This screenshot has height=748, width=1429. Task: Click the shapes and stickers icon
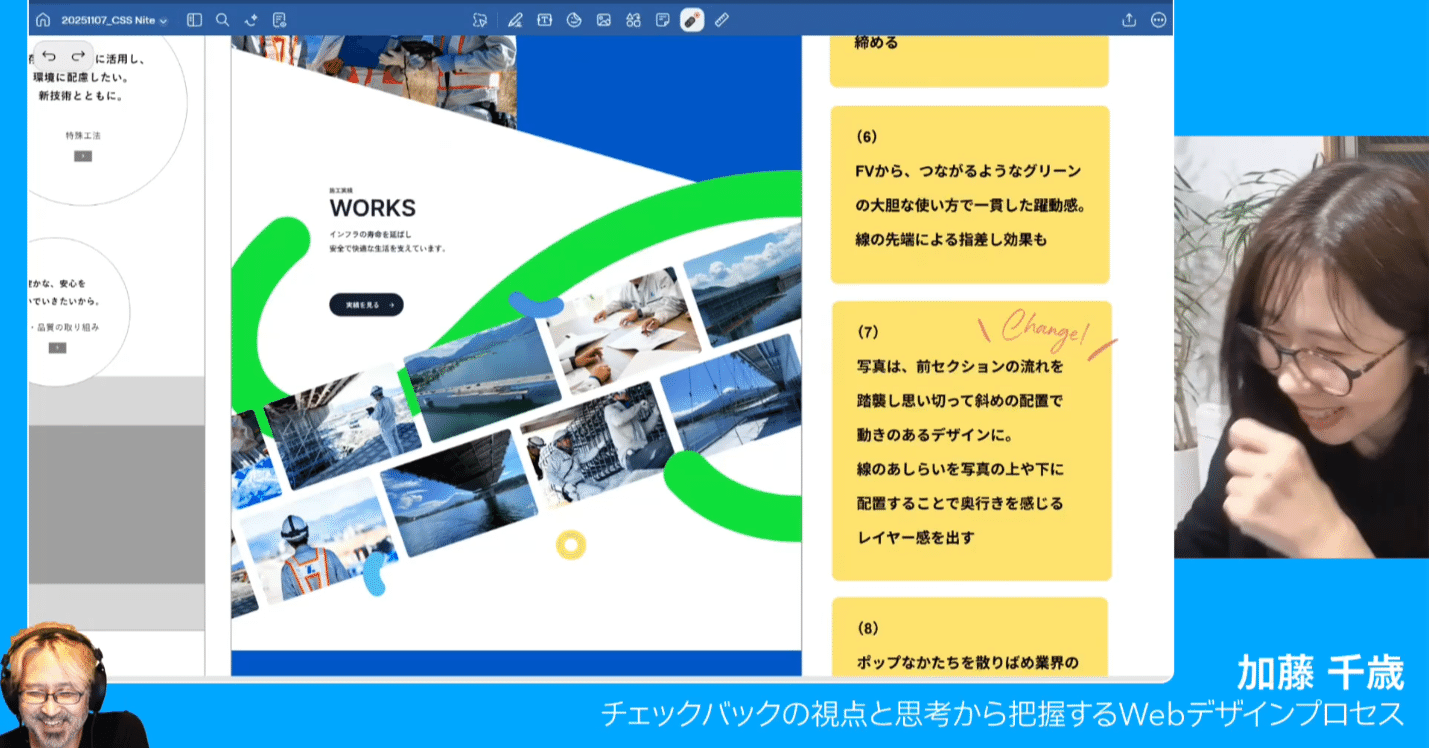(x=633, y=19)
